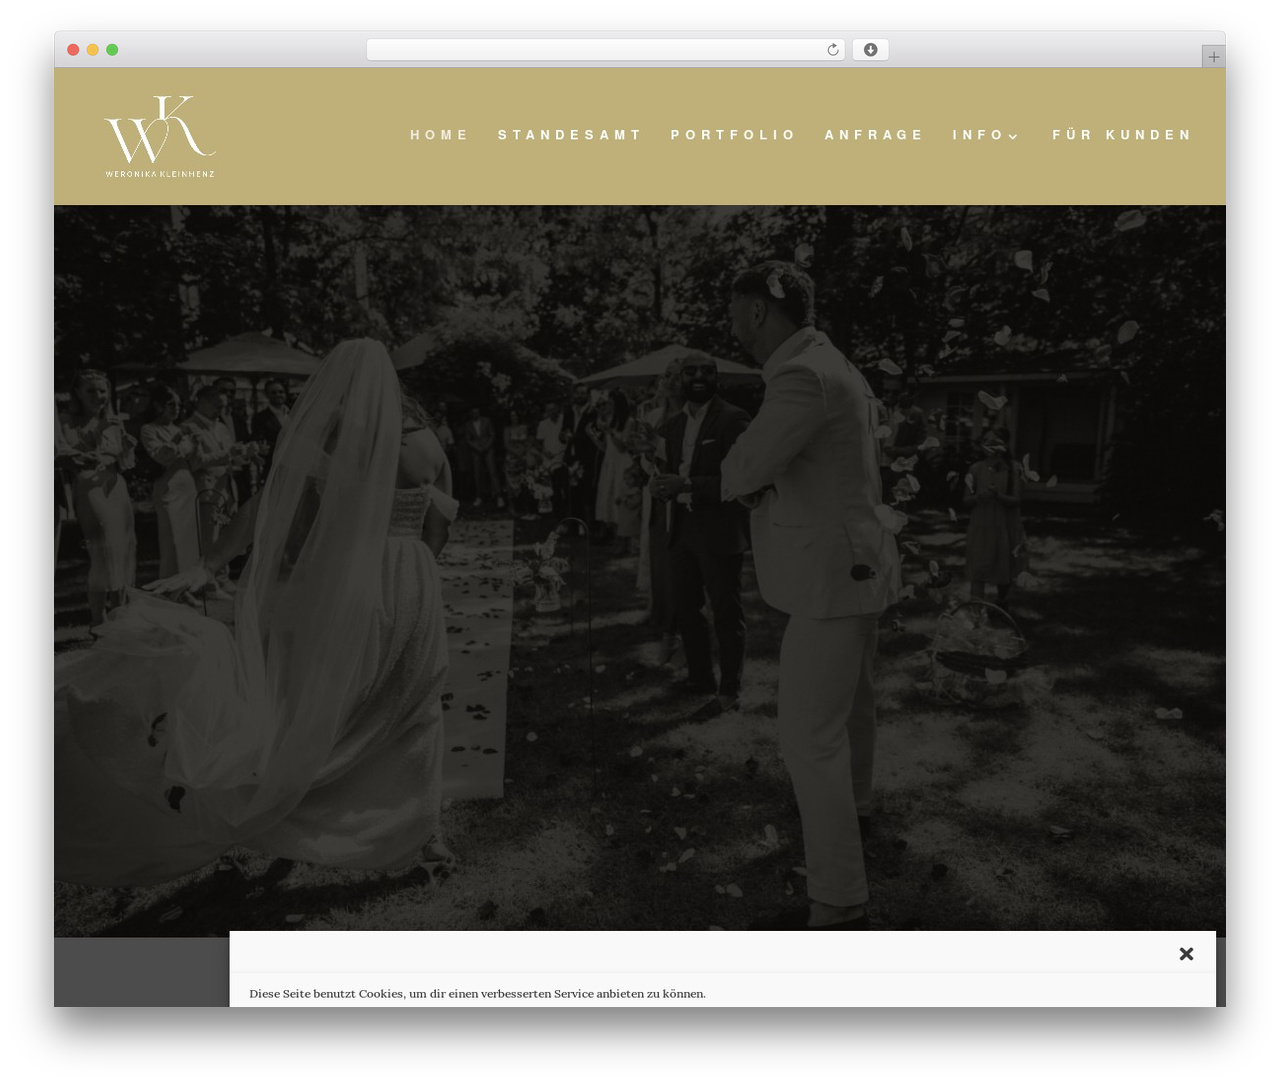This screenshot has height=1084, width=1280.
Task: Close the browser window with the red button
Action: tap(73, 50)
